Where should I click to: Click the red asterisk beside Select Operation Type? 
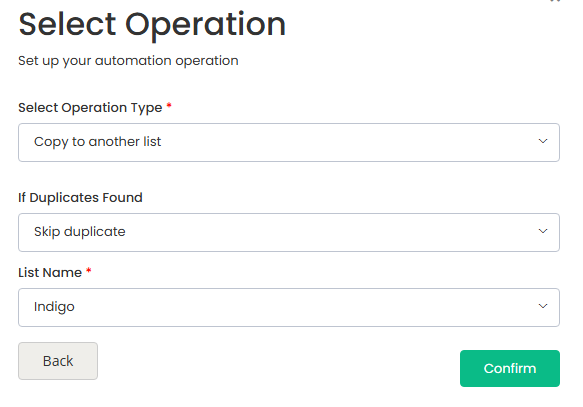[169, 105]
